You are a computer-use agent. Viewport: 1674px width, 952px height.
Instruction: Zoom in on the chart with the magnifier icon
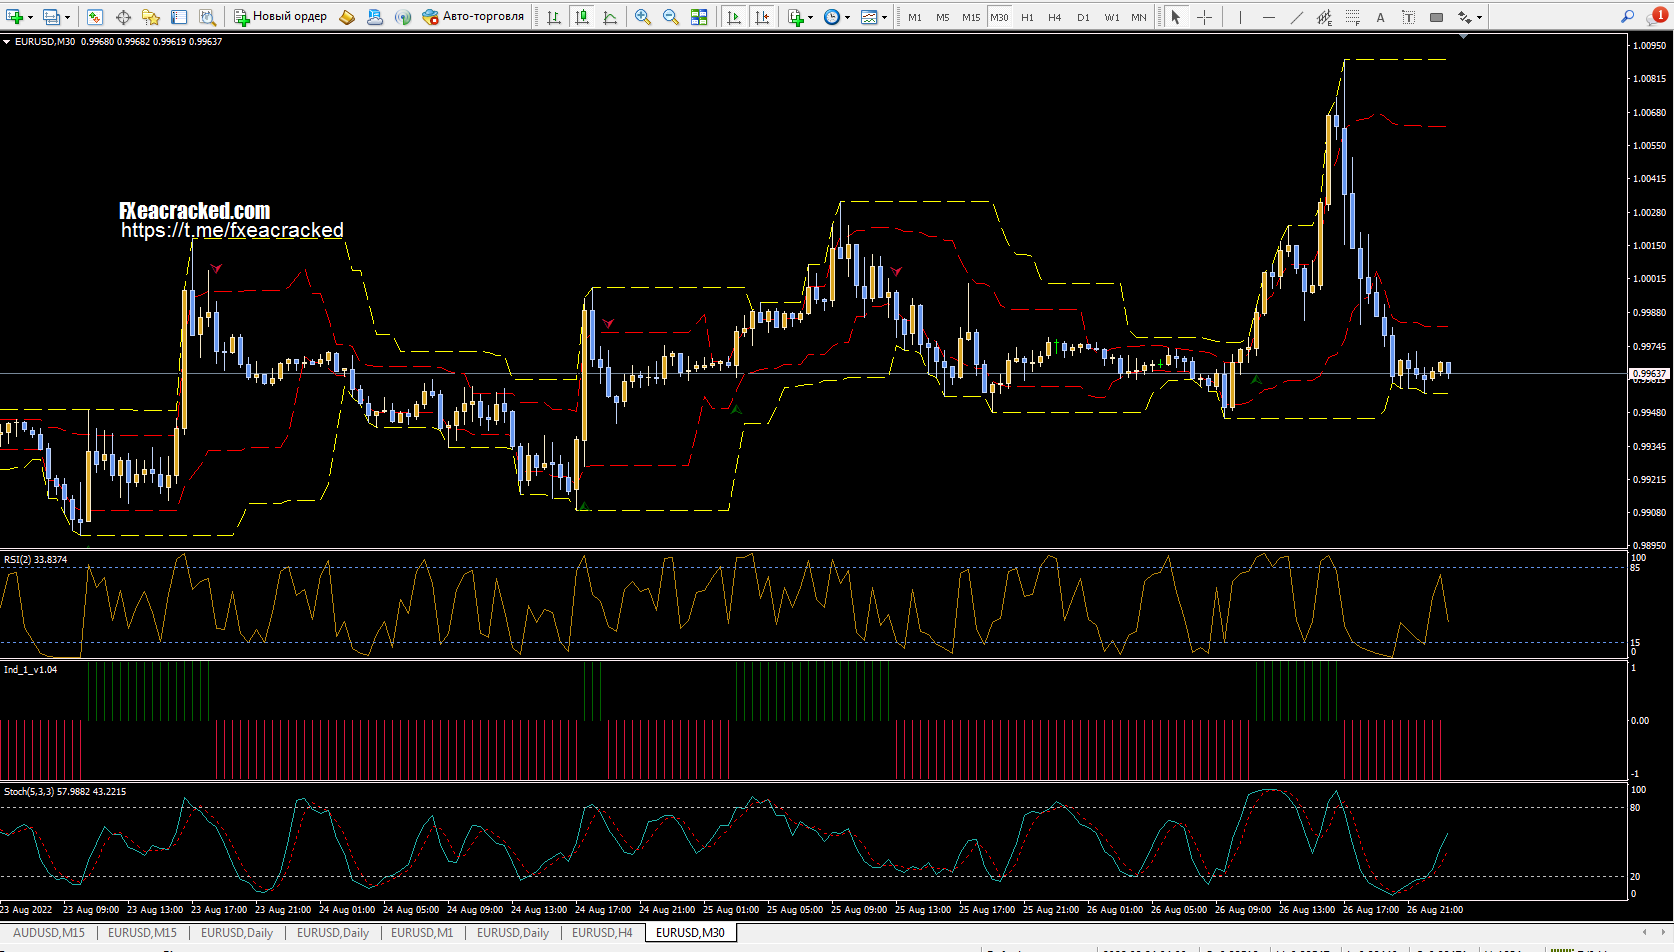pyautogui.click(x=642, y=17)
